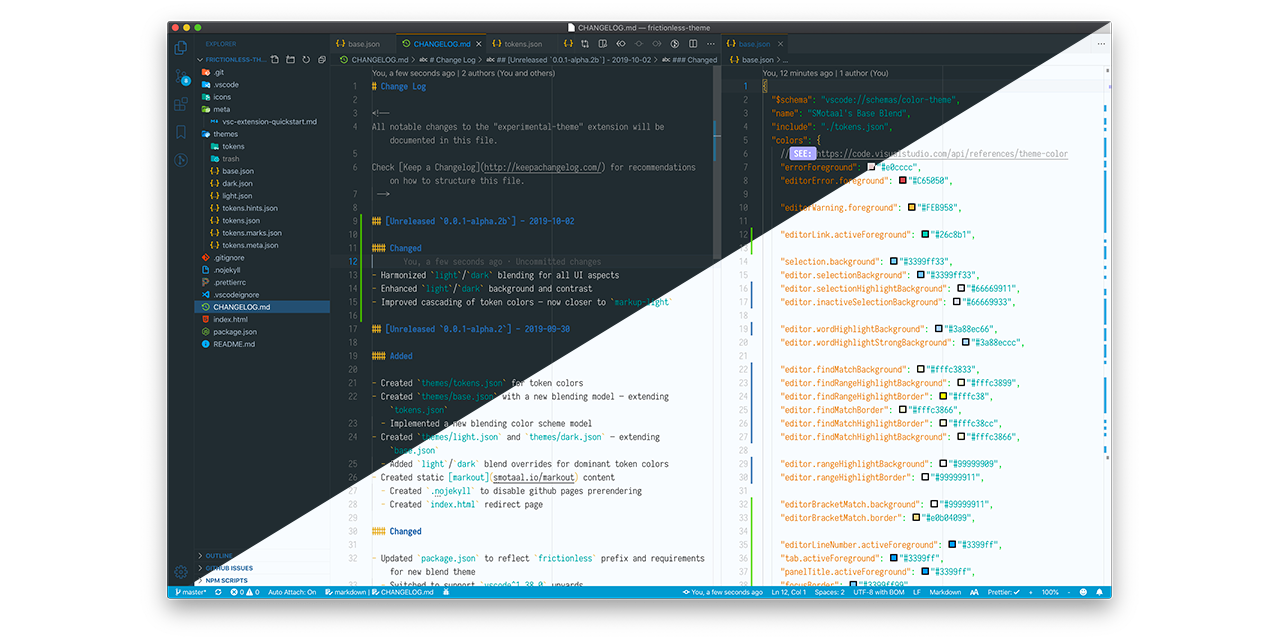Click '# Change Log' breadcrumb segment
The height and width of the screenshot is (640, 1280).
coord(449,60)
